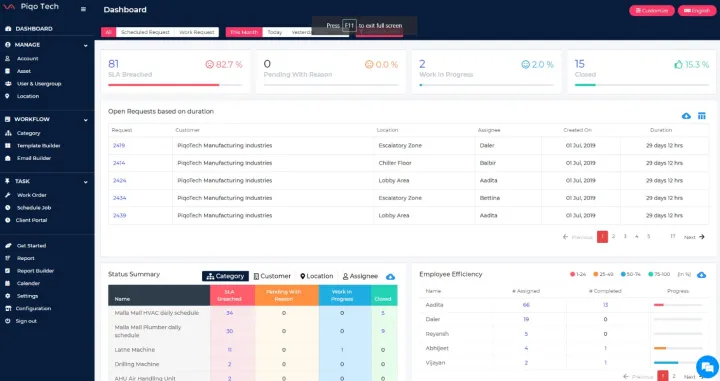Open Work Order in sidebar
Viewport: 720px width, 381px height.
[32, 195]
